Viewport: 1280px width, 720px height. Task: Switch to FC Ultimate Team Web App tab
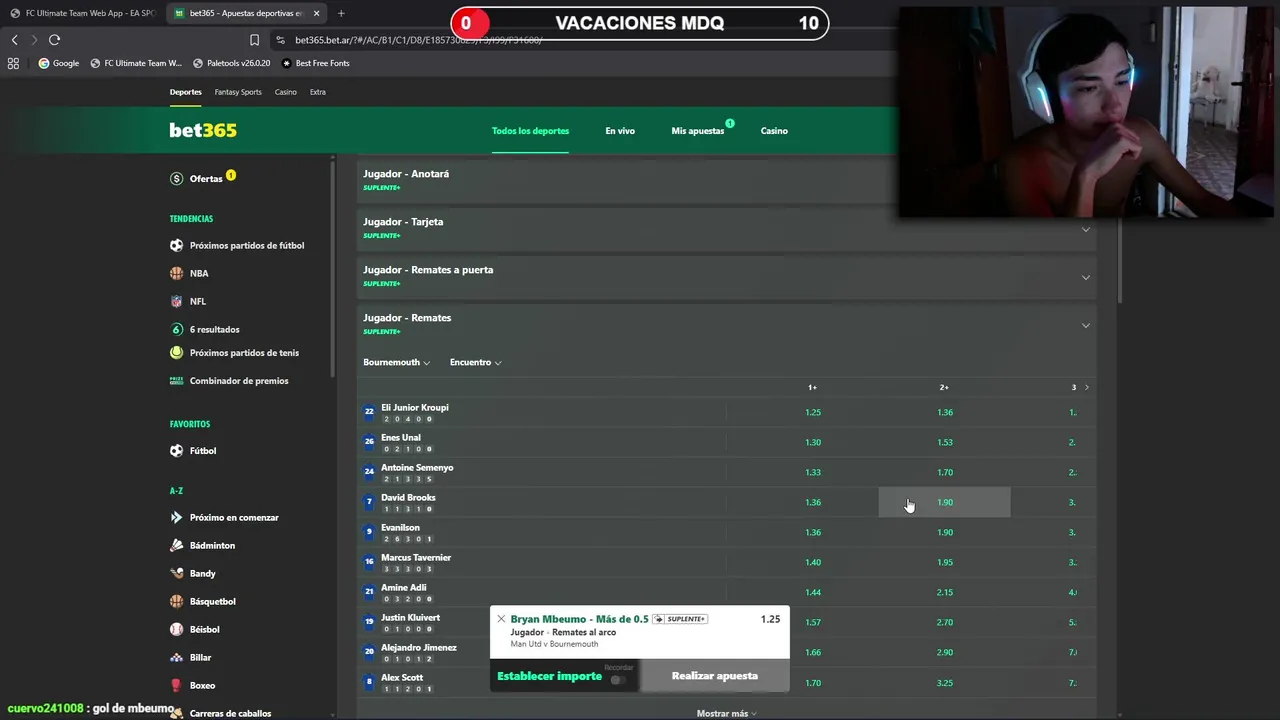tap(82, 13)
